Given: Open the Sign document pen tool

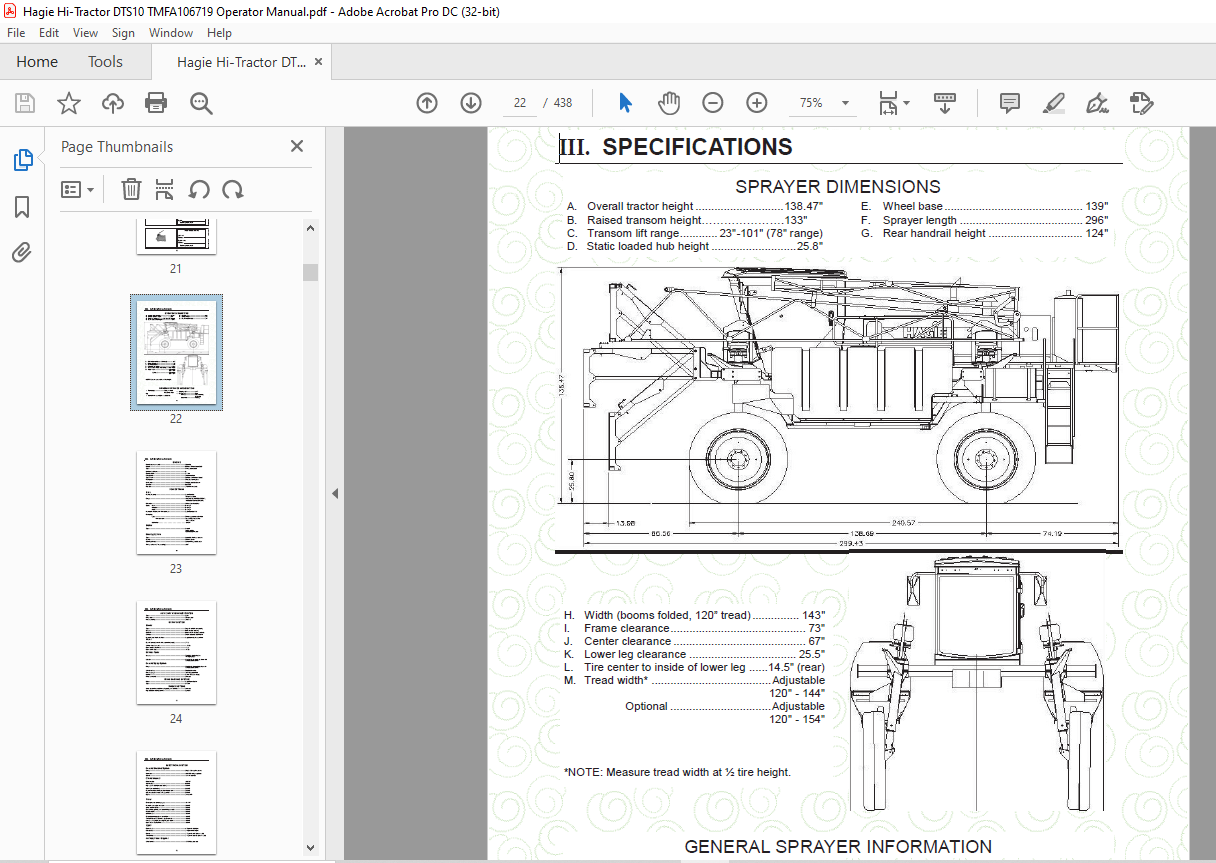Looking at the screenshot, I should (1098, 103).
